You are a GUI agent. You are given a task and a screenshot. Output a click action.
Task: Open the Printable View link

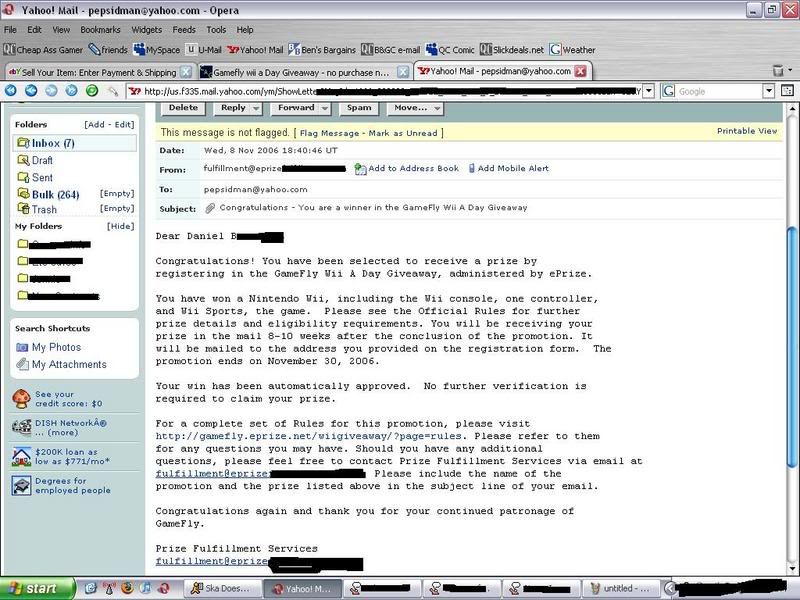click(x=747, y=131)
